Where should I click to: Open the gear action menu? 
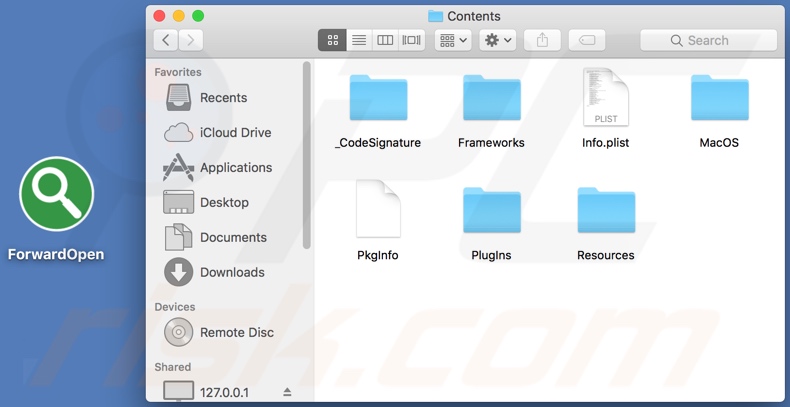(x=498, y=40)
